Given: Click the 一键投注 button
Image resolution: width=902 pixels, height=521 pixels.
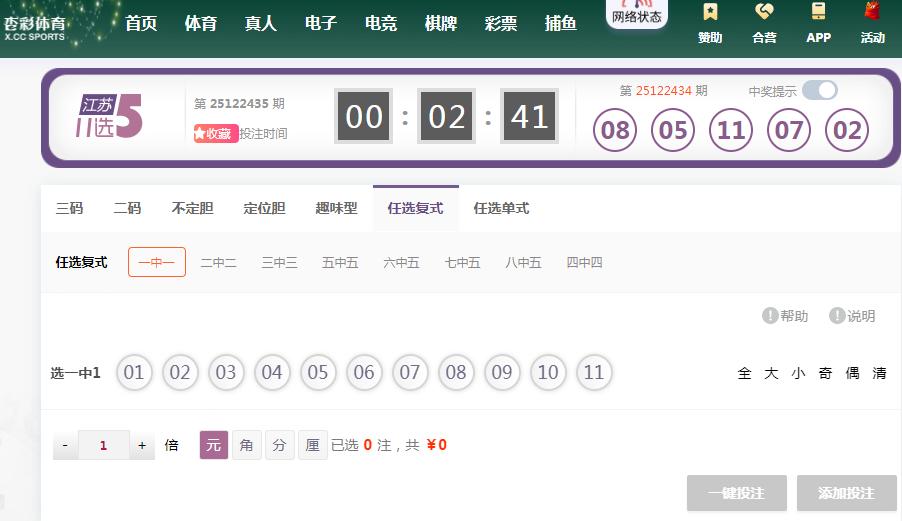Looking at the screenshot, I should (x=736, y=493).
